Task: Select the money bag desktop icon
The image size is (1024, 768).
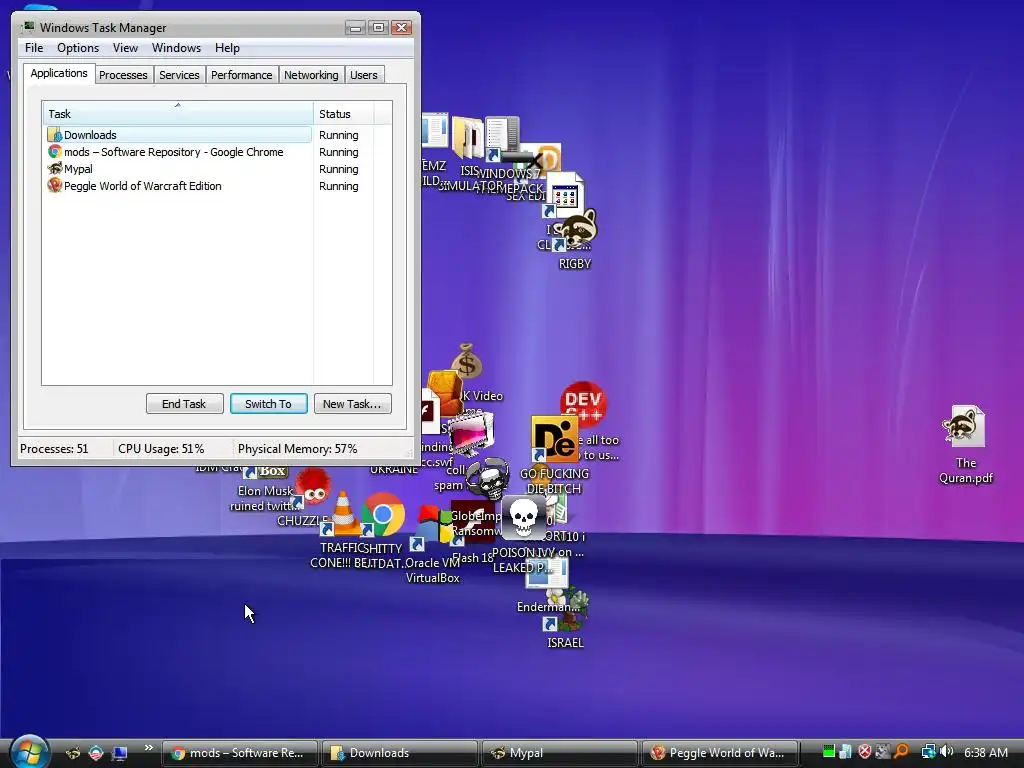Action: point(467,360)
